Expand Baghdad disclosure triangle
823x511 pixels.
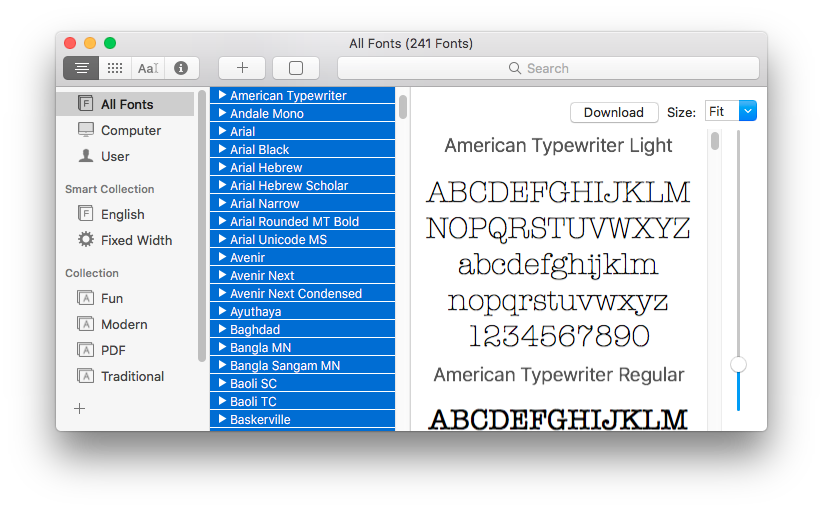[222, 329]
